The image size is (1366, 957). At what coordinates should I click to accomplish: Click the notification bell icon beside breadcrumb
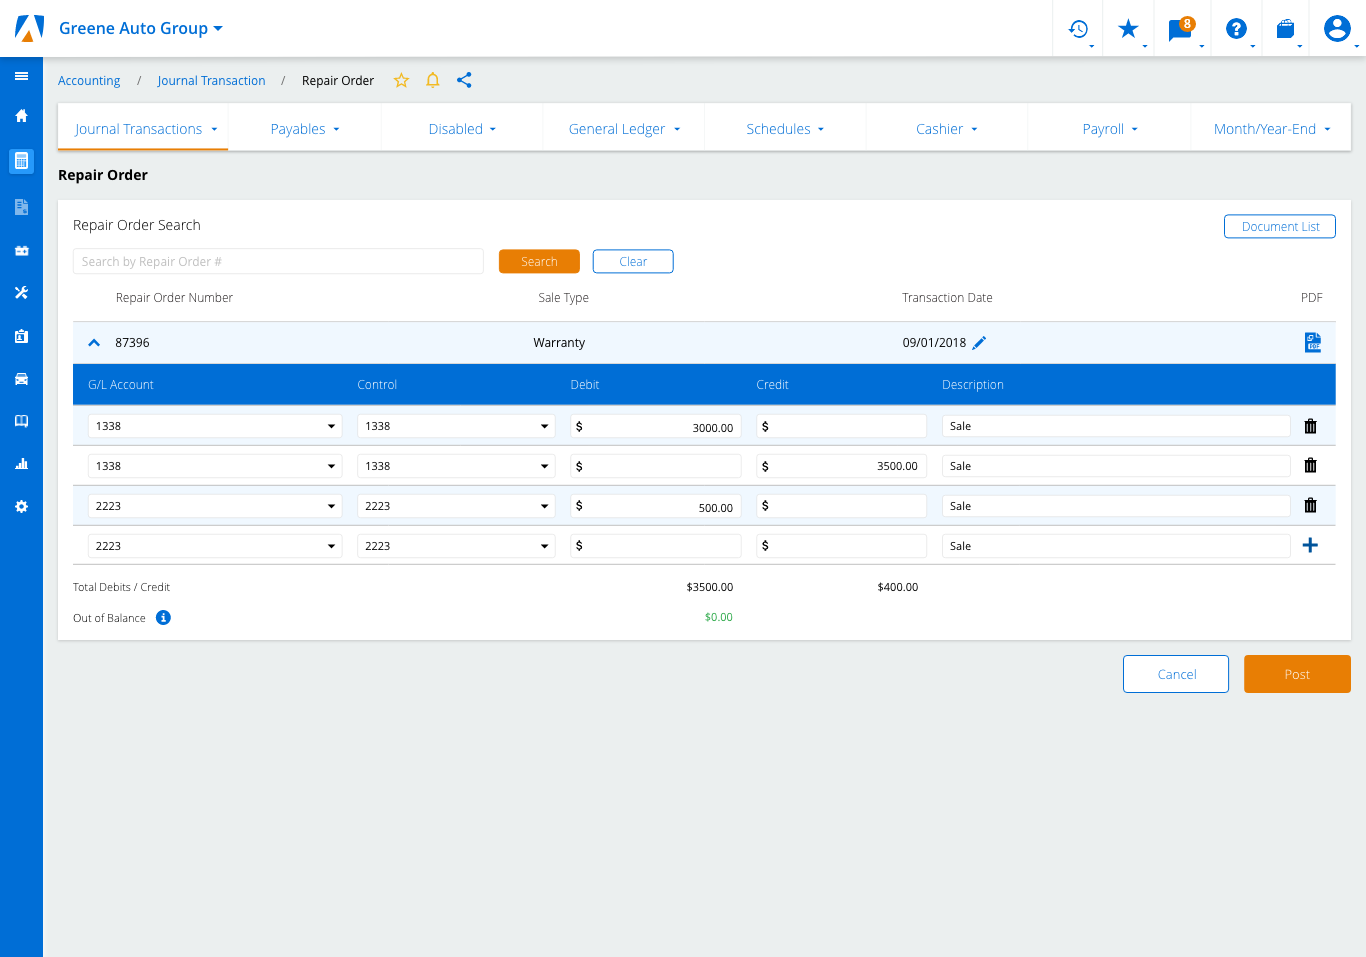(433, 81)
